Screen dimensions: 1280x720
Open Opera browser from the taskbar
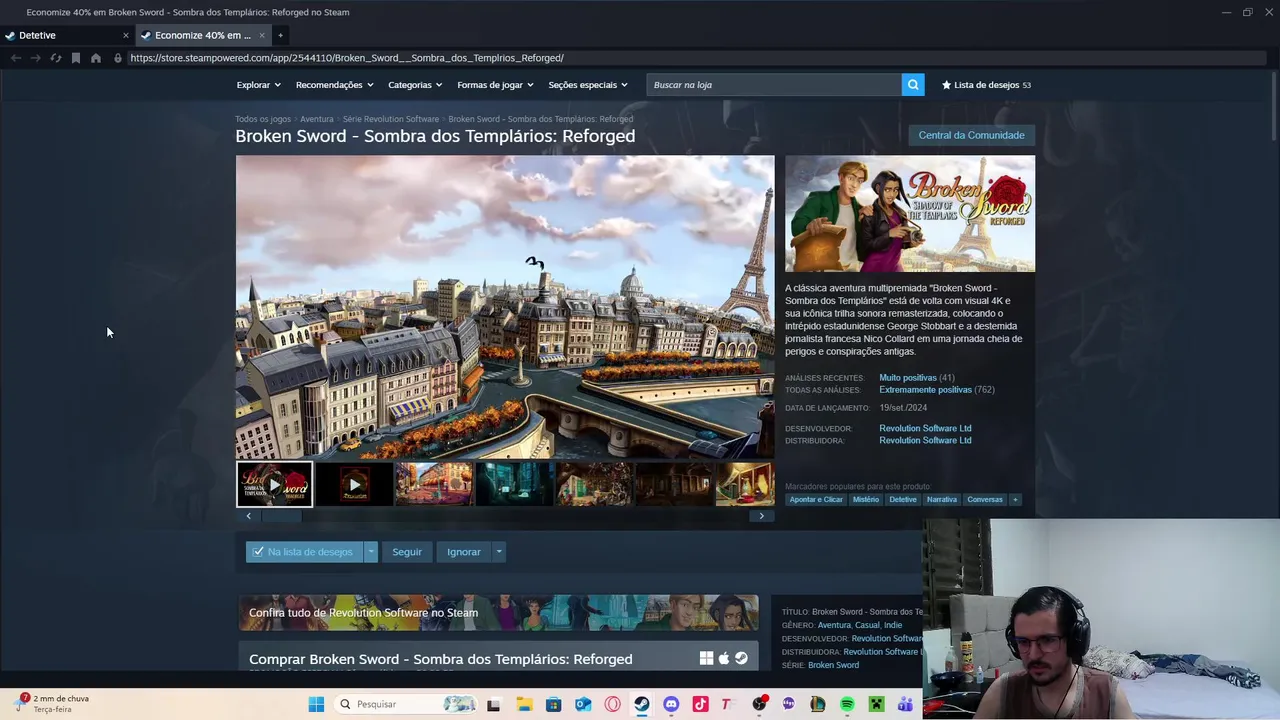tap(612, 704)
